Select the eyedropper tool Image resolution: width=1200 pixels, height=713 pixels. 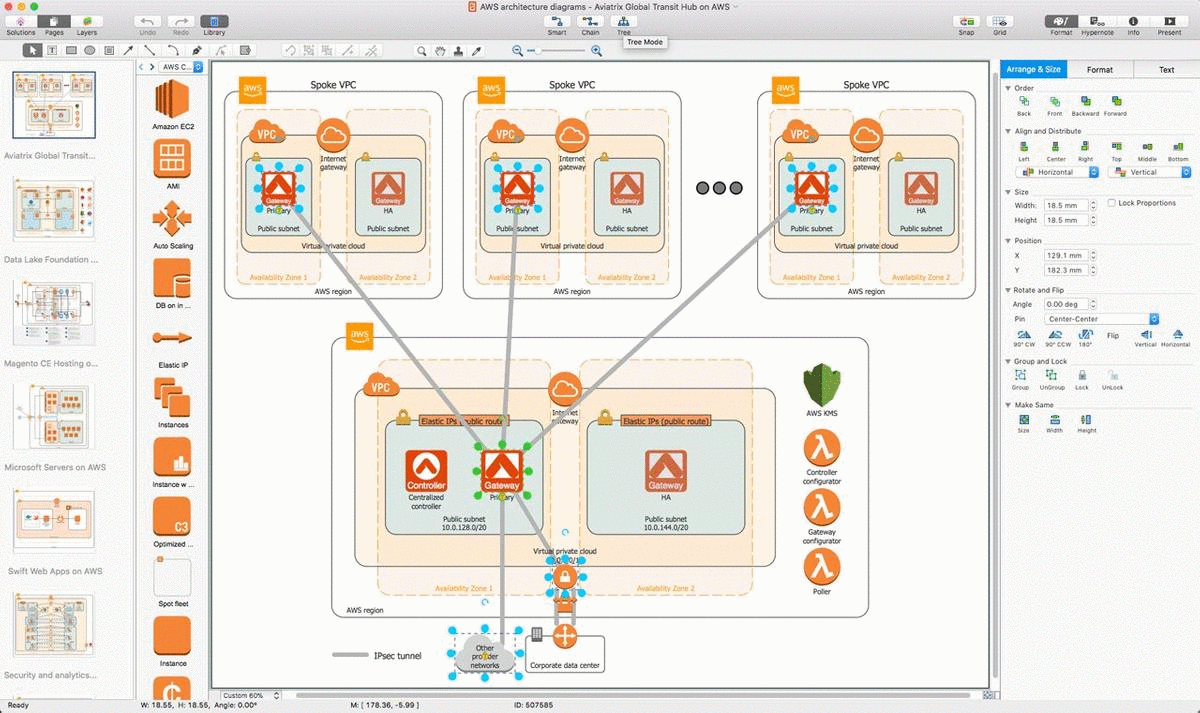pyautogui.click(x=478, y=50)
